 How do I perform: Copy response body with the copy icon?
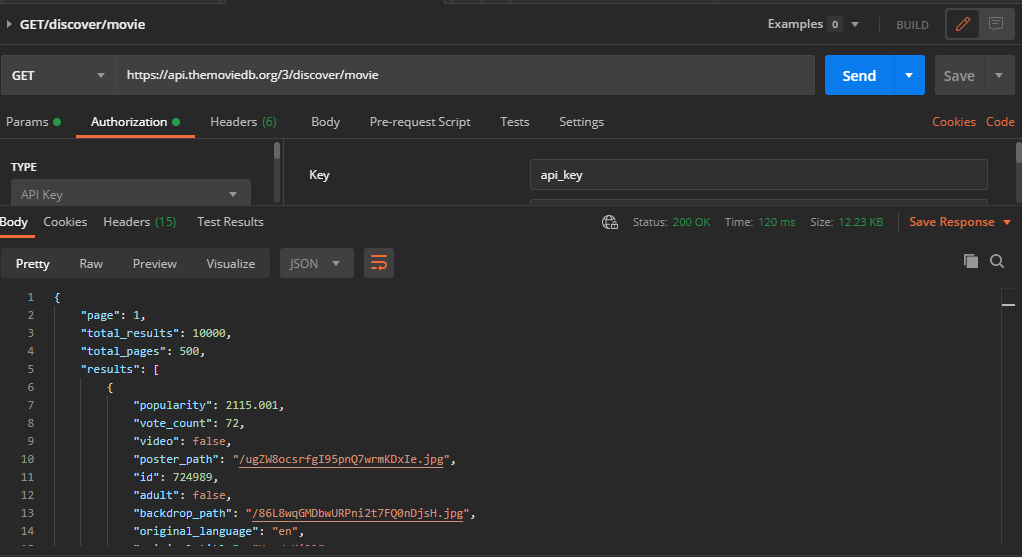coord(971,261)
